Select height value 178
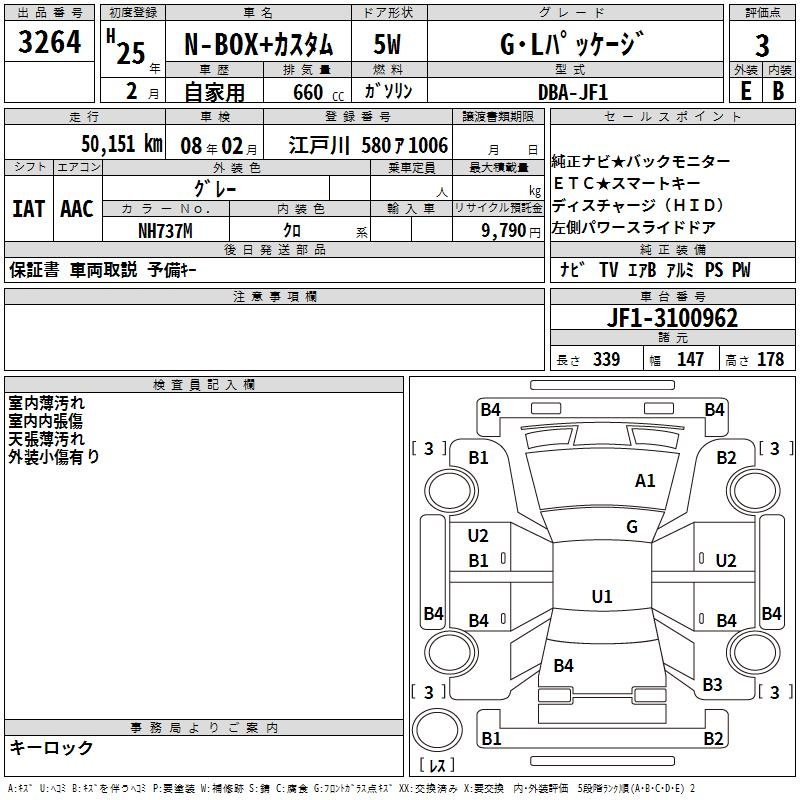The width and height of the screenshot is (800, 800). pos(770,359)
